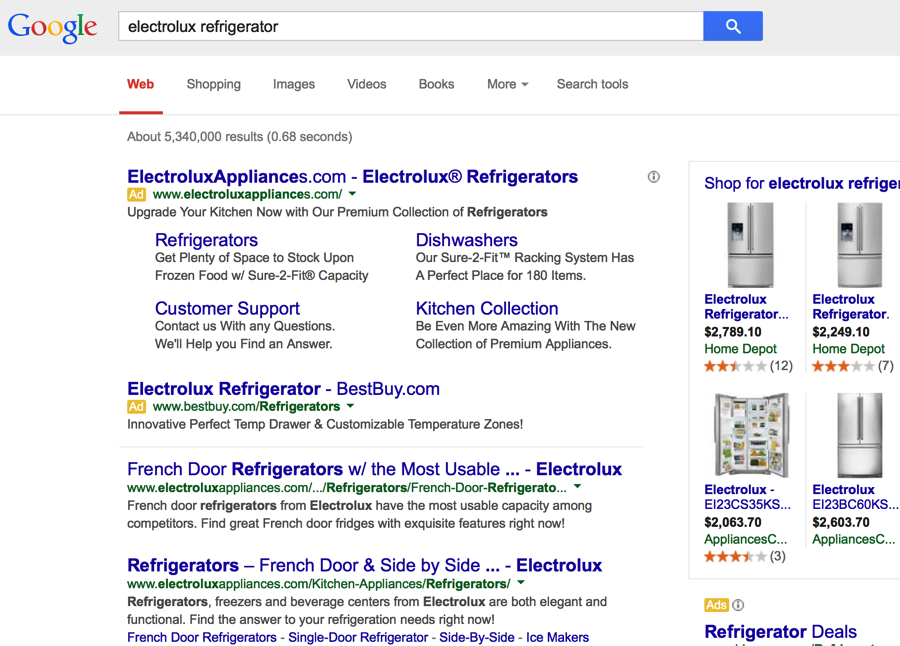Image resolution: width=900 pixels, height=646 pixels.
Task: Click the $2,249.10 refrigerator product image
Action: [x=859, y=245]
